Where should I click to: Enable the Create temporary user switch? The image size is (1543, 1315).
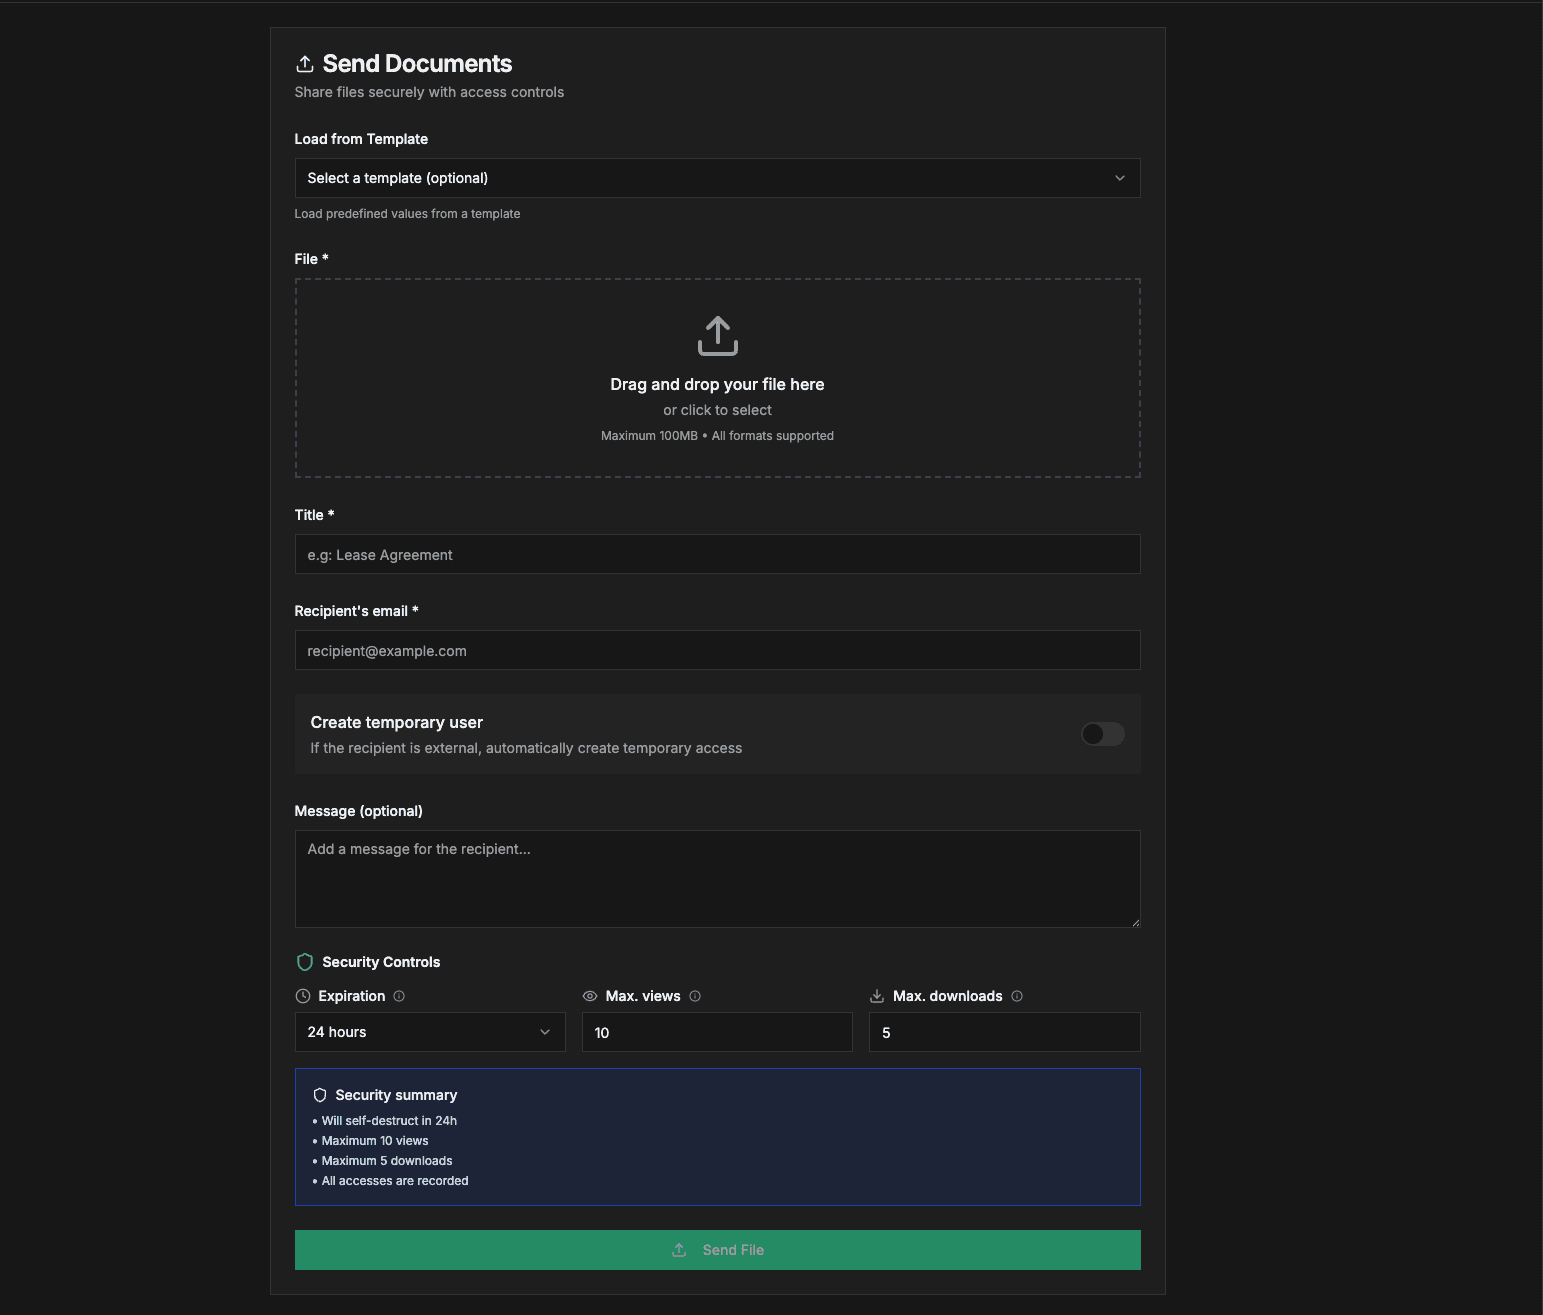[x=1102, y=734]
